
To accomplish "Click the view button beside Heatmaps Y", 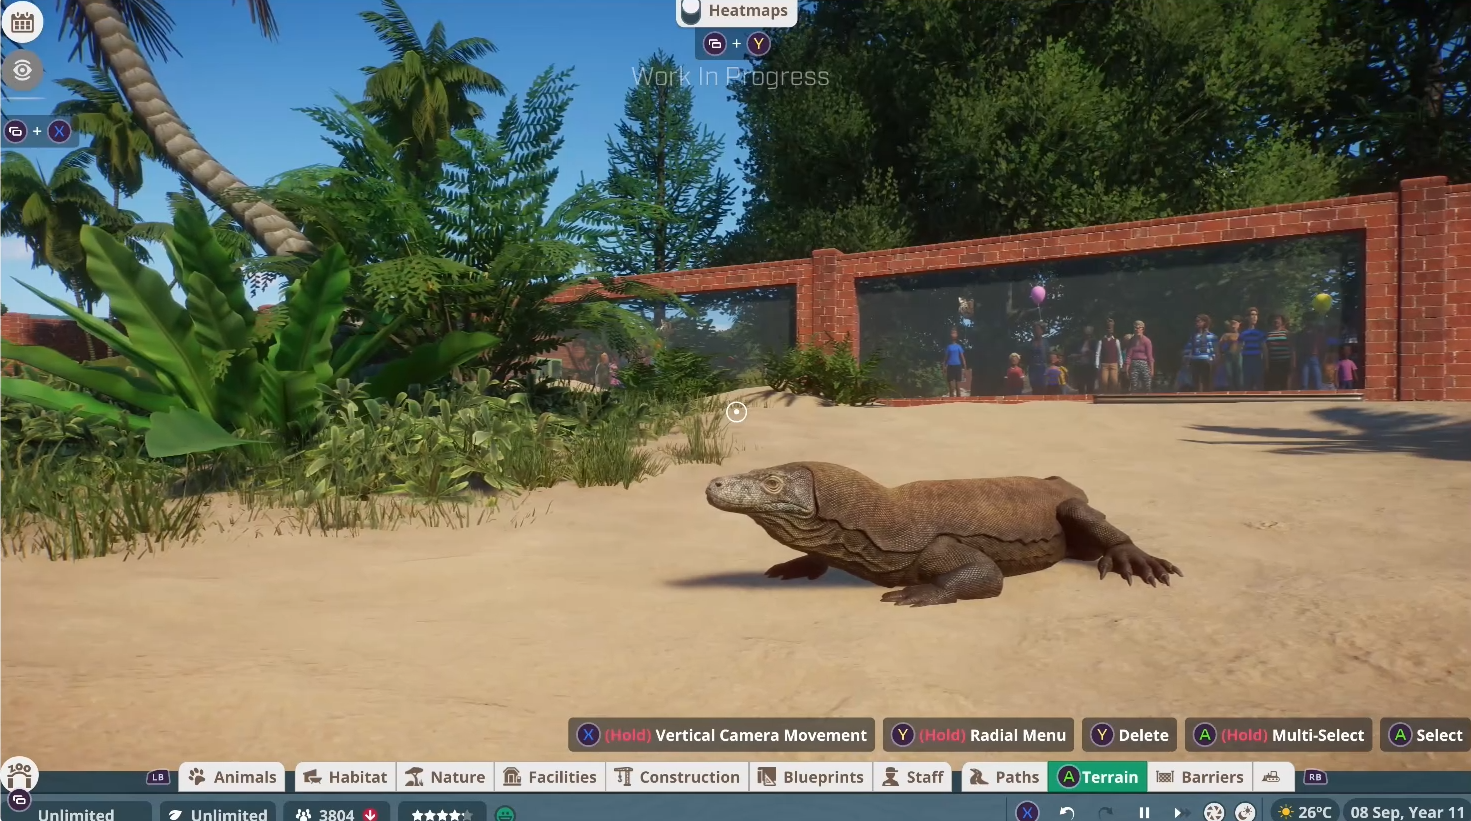I will tap(714, 44).
